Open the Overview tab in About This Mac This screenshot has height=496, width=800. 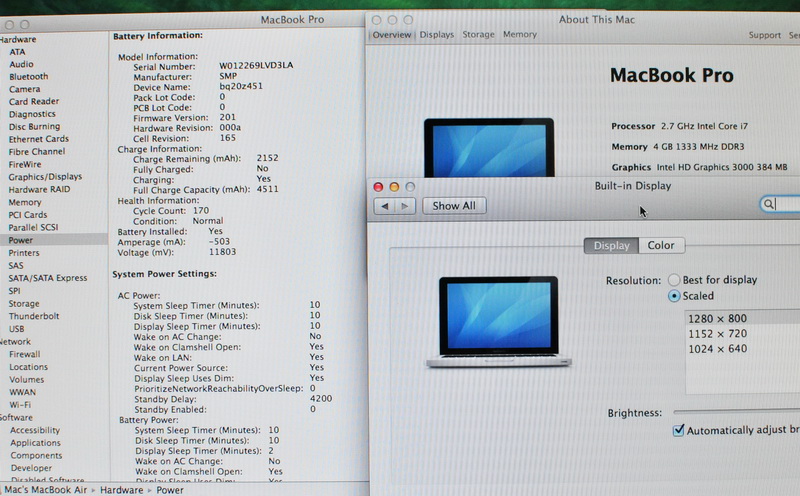pos(391,35)
